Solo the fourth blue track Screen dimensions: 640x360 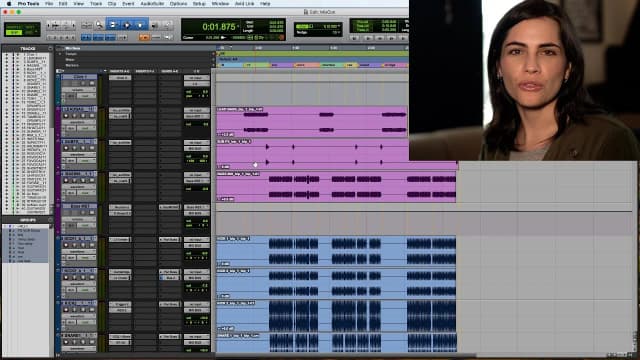(84, 342)
